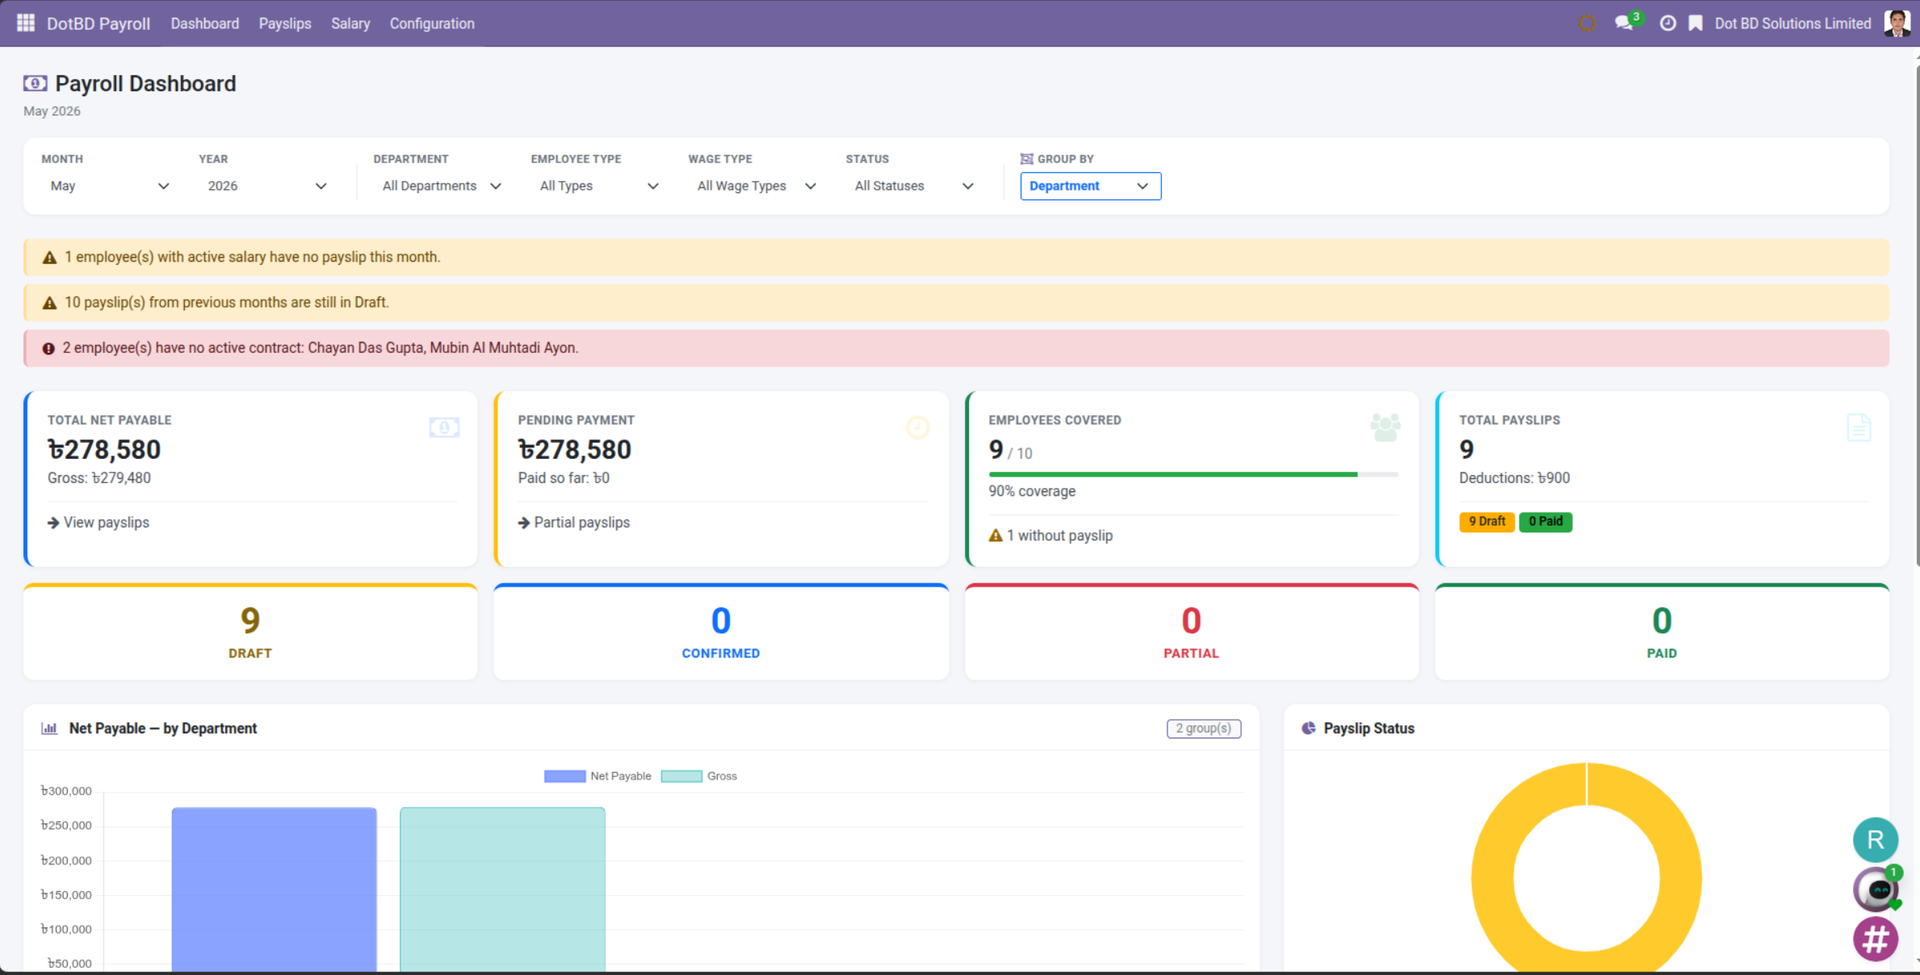Click the pink hashtag floating button
This screenshot has height=975, width=1920.
click(x=1875, y=939)
